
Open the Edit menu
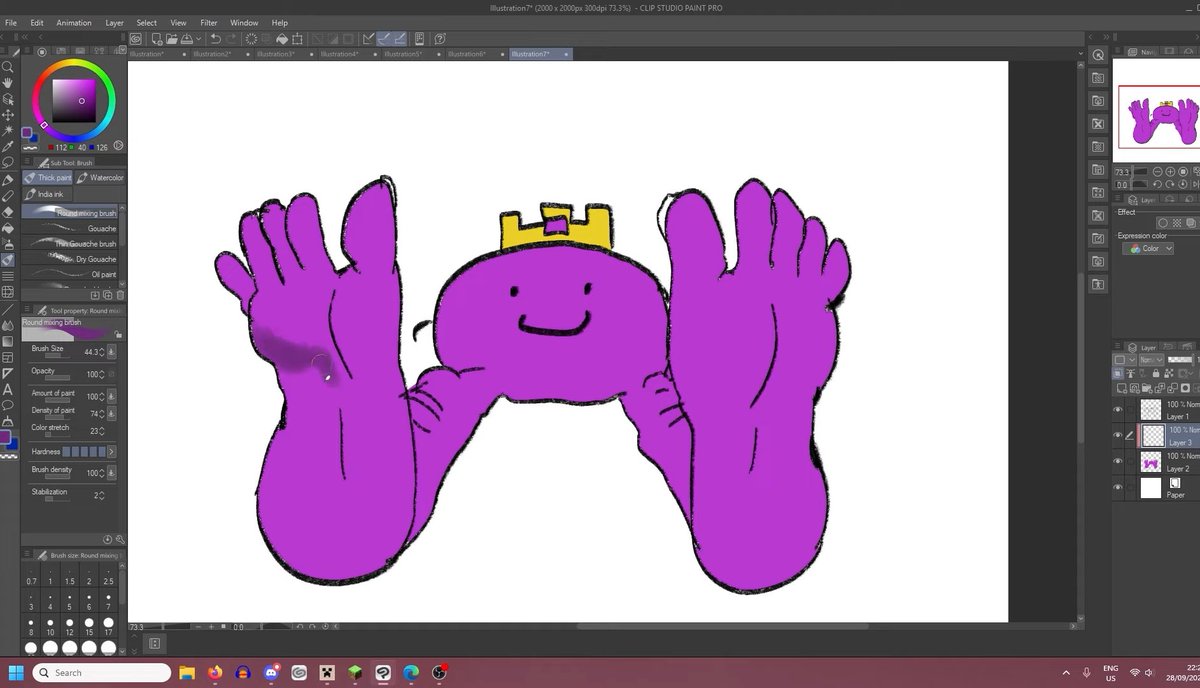(37, 22)
